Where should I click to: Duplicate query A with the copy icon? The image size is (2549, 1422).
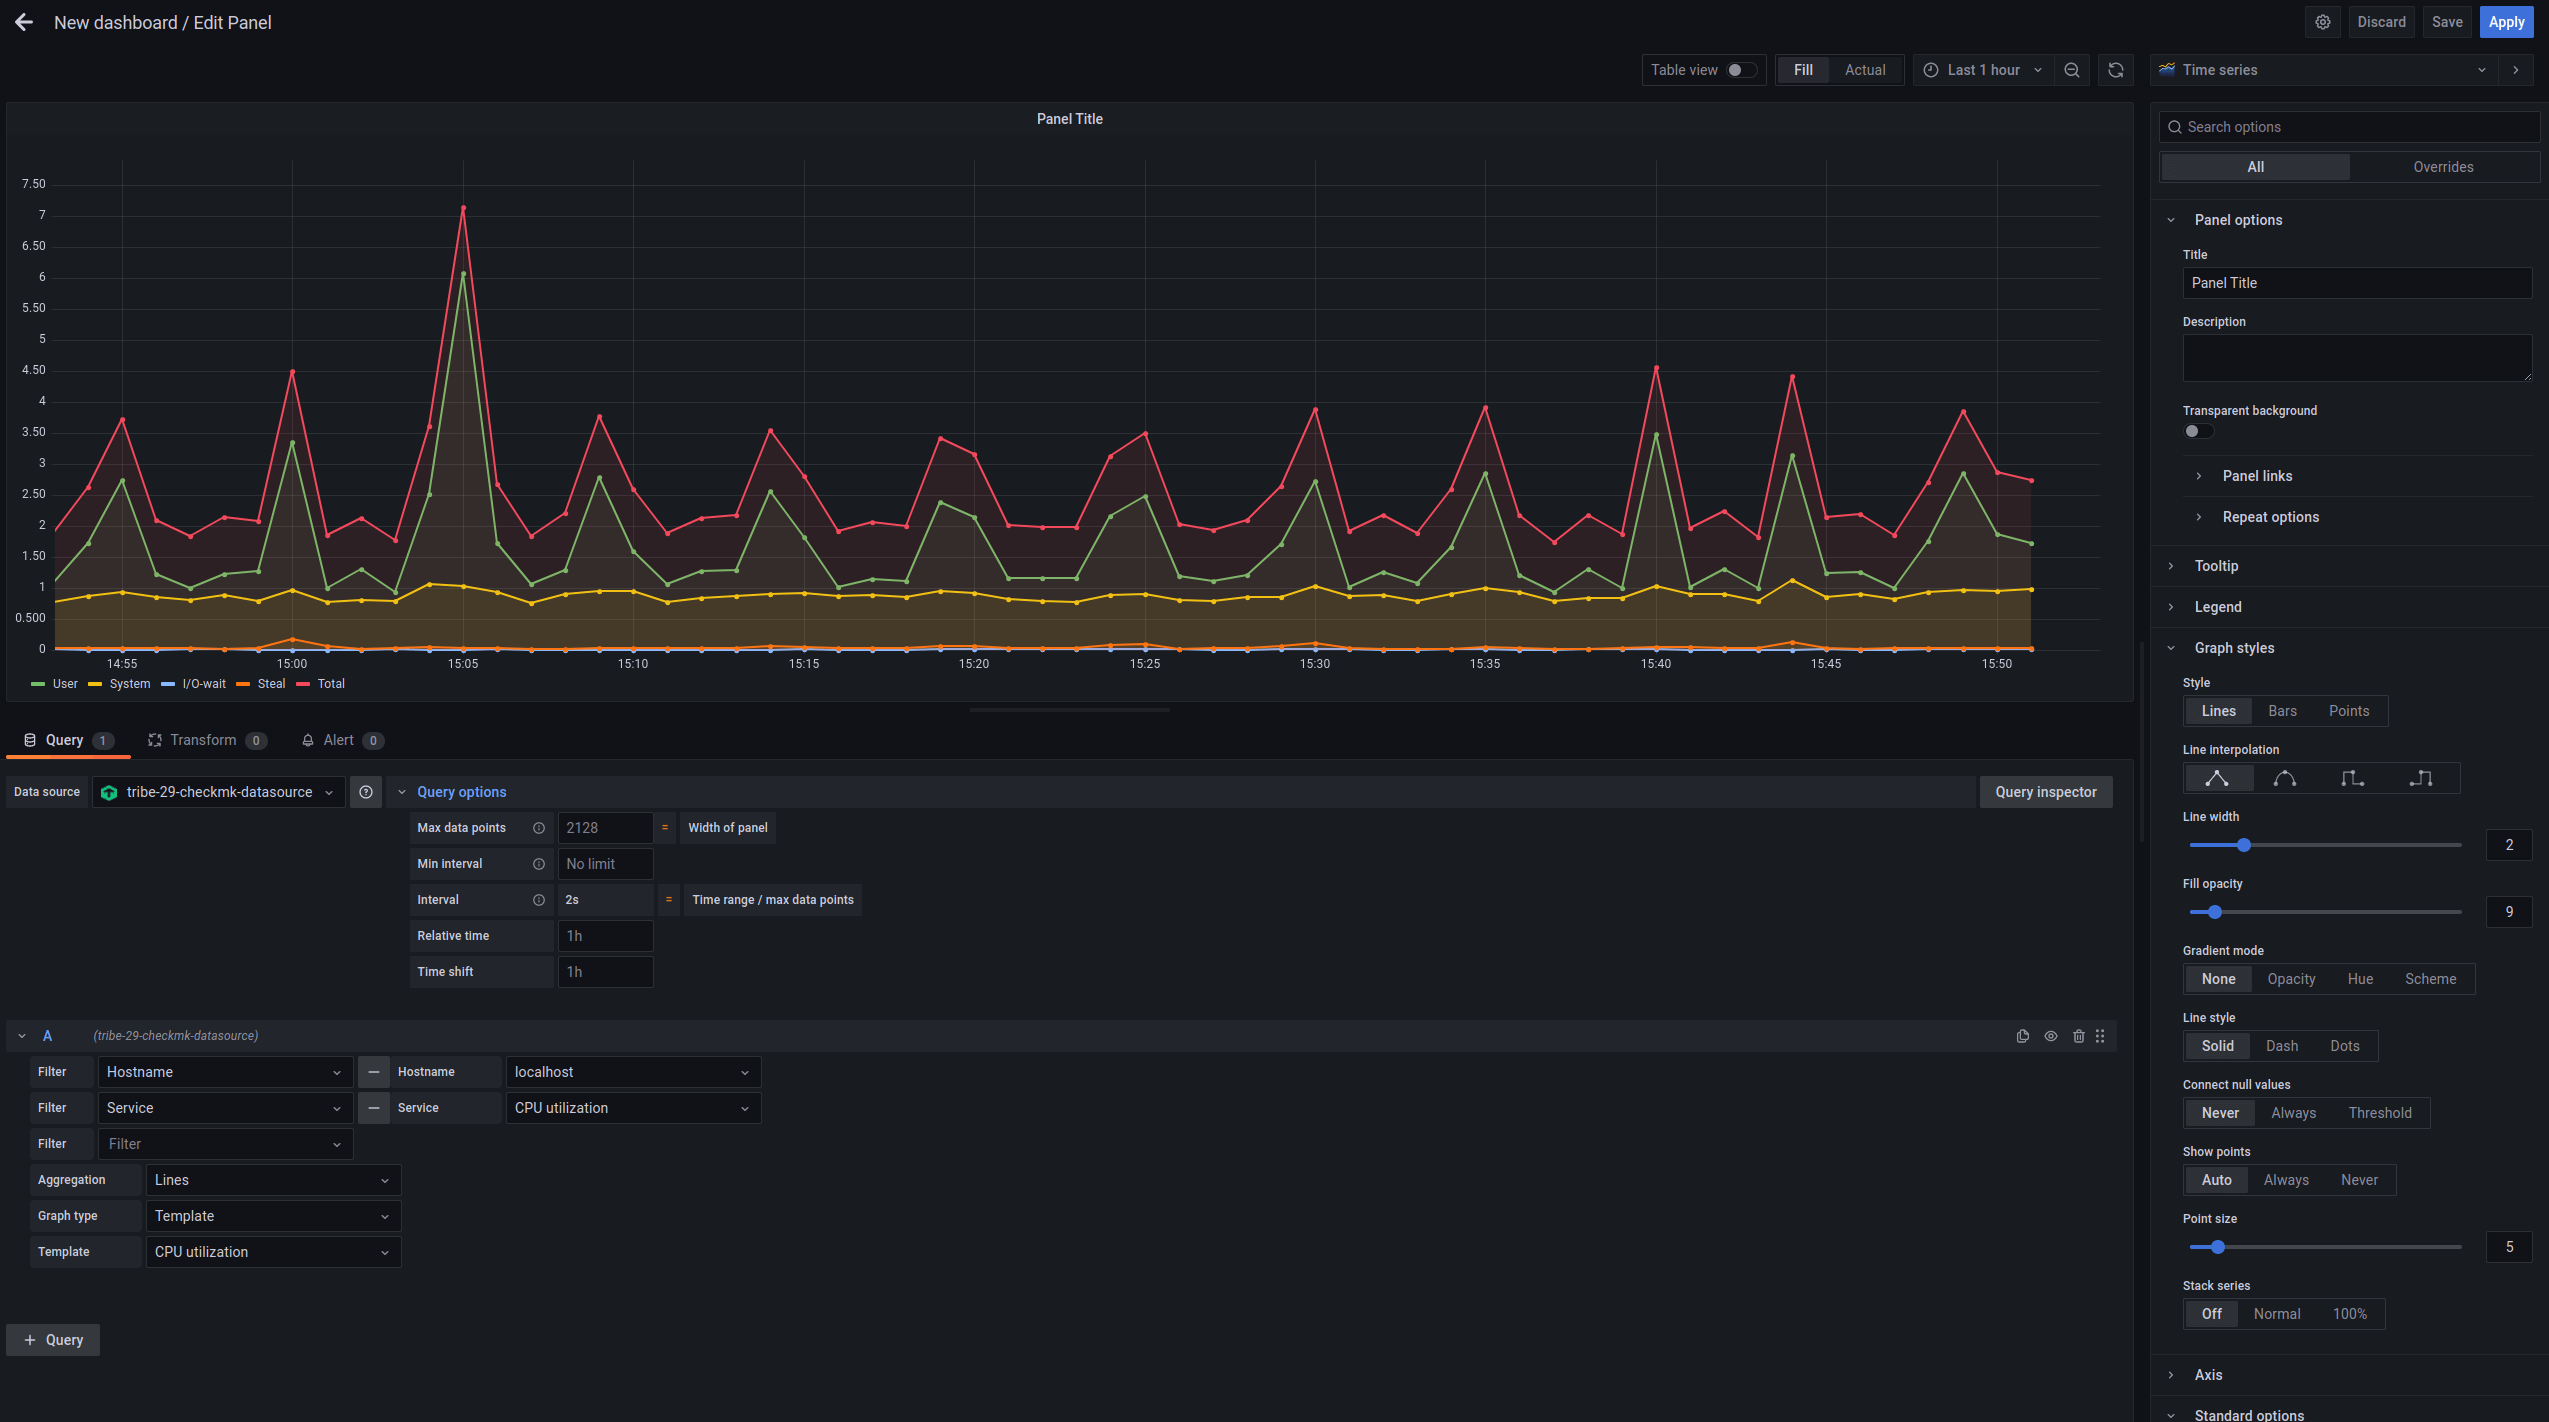pyautogui.click(x=2023, y=1036)
